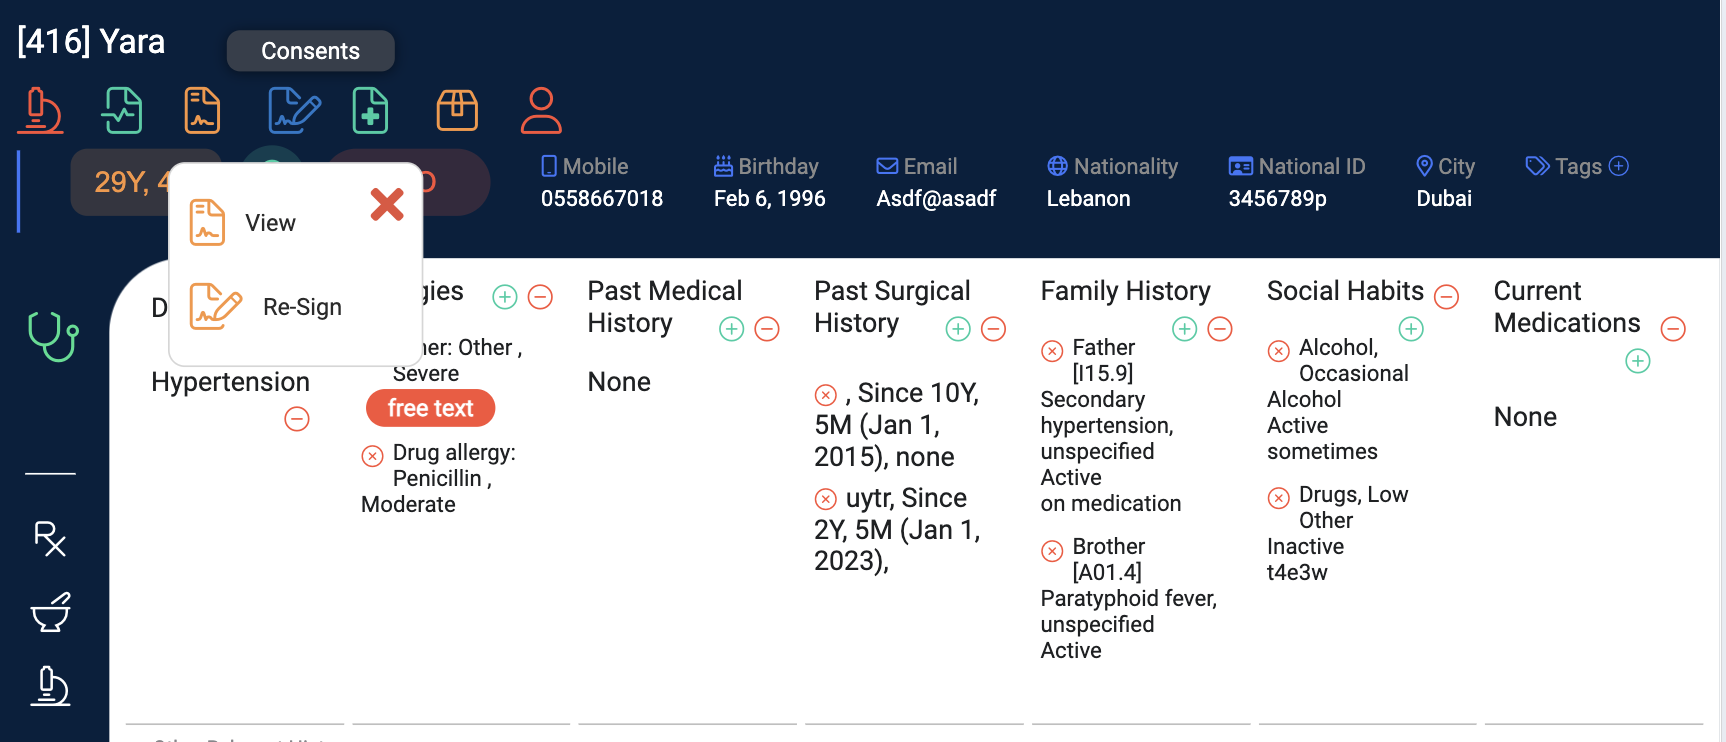Add a new tag with plus icon

point(1619,166)
